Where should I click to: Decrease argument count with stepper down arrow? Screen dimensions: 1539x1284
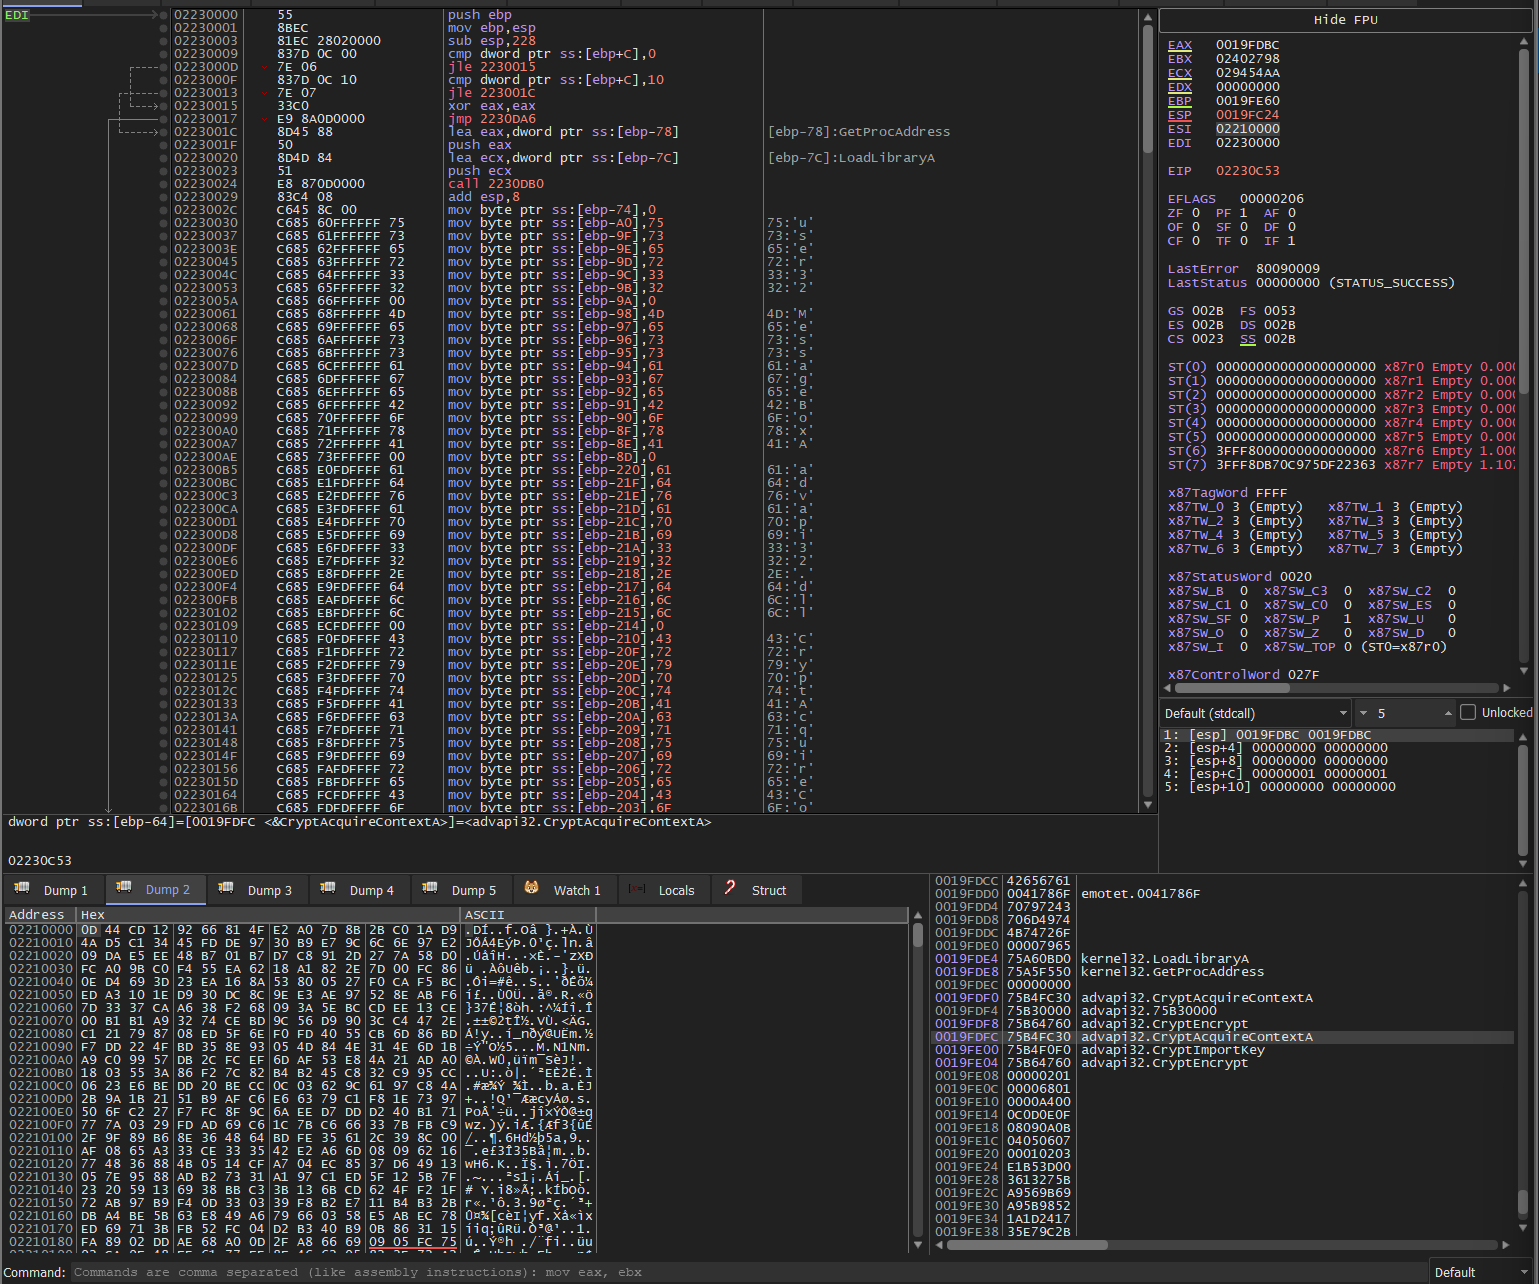pos(1363,713)
